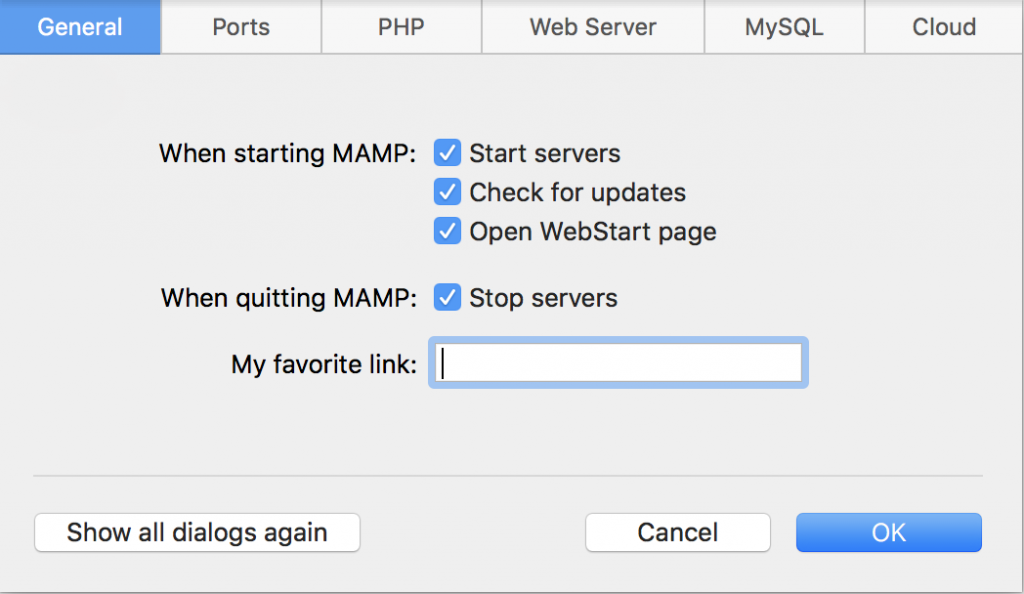Click the "Open WebStart page" label text
1024x594 pixels.
point(593,232)
